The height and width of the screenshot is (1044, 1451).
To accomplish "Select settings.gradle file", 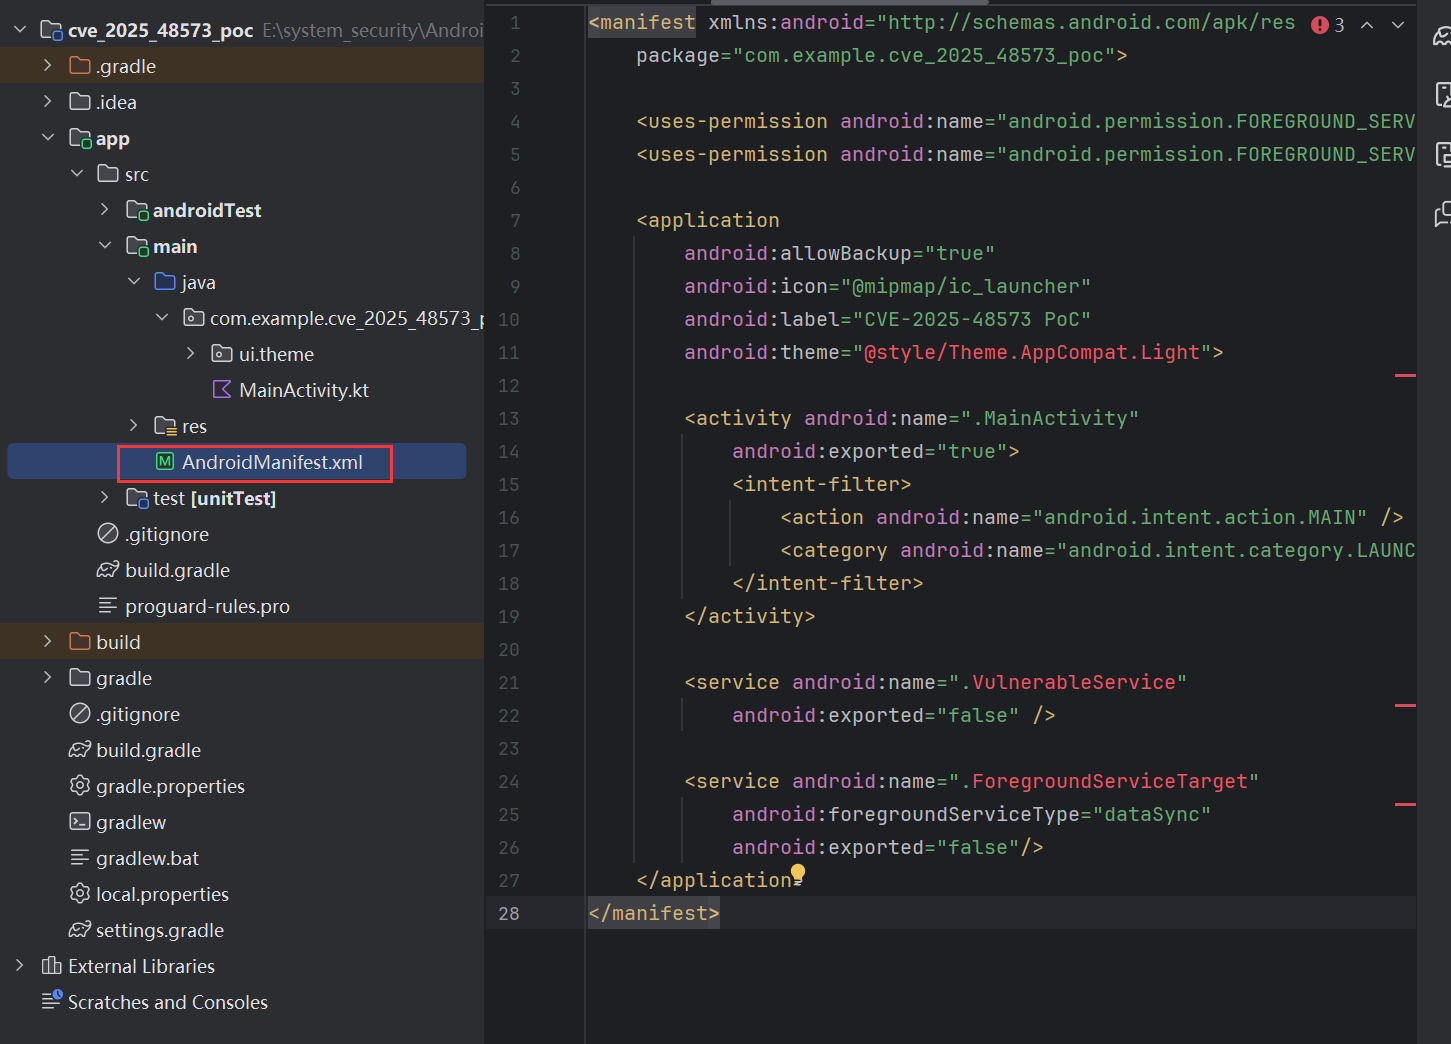I will pos(159,930).
